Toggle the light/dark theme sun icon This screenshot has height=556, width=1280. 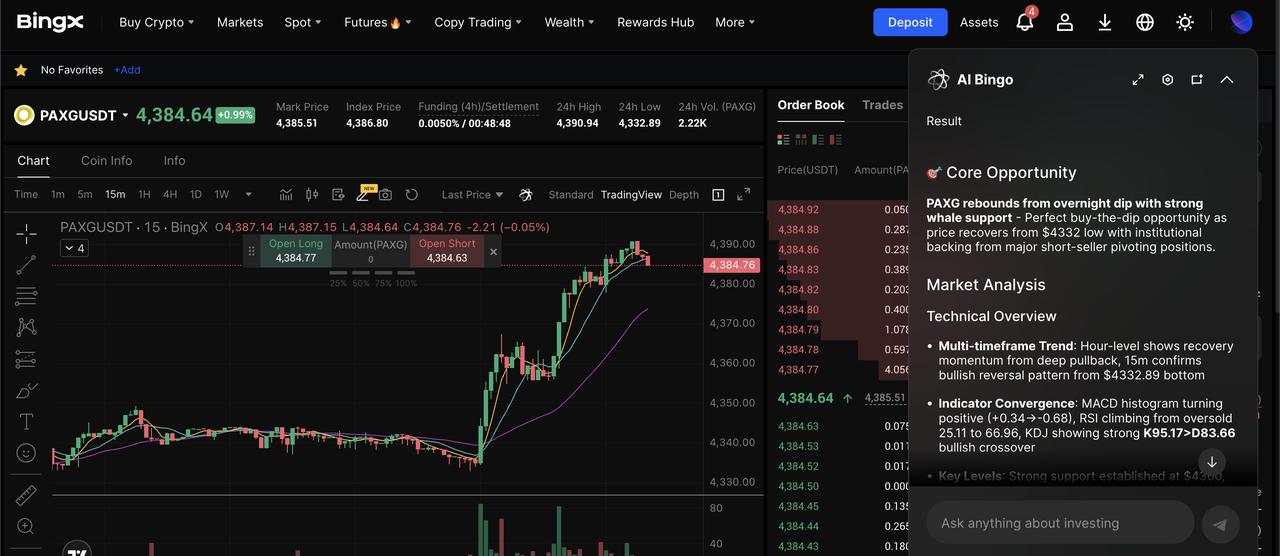pos(1185,22)
